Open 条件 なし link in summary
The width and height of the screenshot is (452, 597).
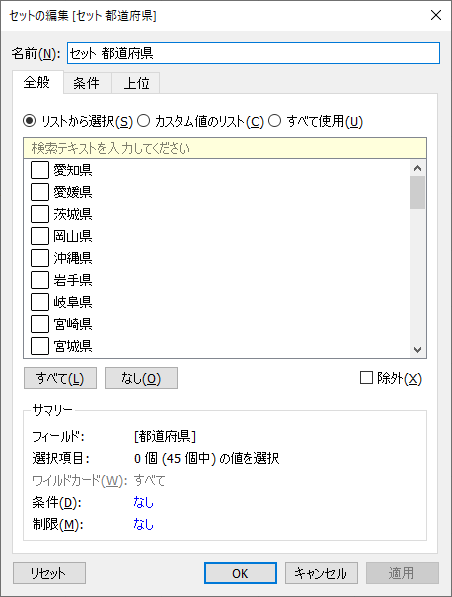click(x=144, y=503)
